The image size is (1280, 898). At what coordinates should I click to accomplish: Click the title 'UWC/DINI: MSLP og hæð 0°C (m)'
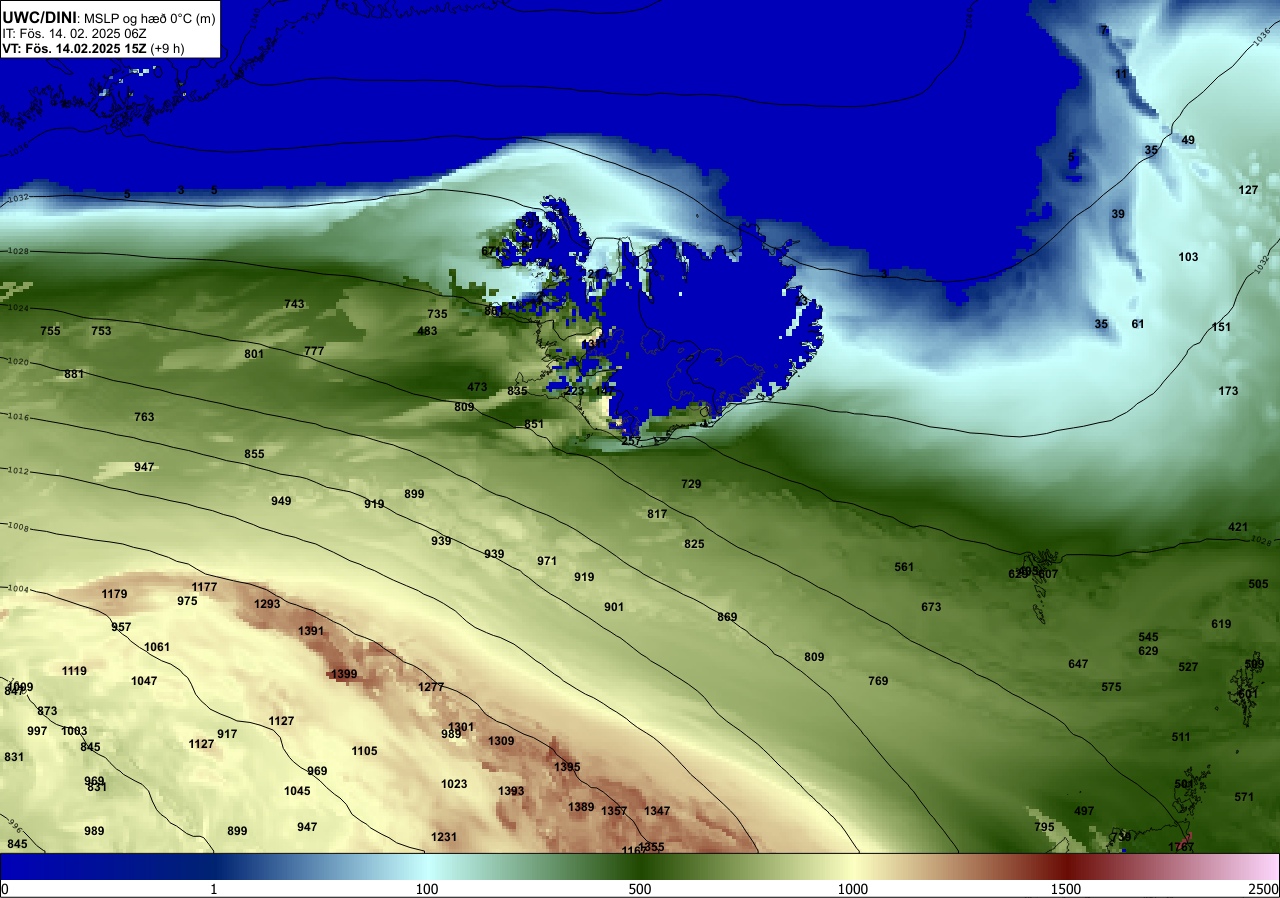[x=108, y=17]
